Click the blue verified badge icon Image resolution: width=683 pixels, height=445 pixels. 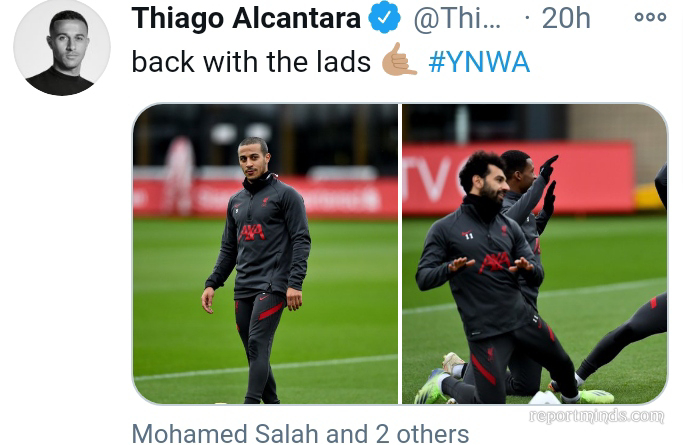coord(384,17)
